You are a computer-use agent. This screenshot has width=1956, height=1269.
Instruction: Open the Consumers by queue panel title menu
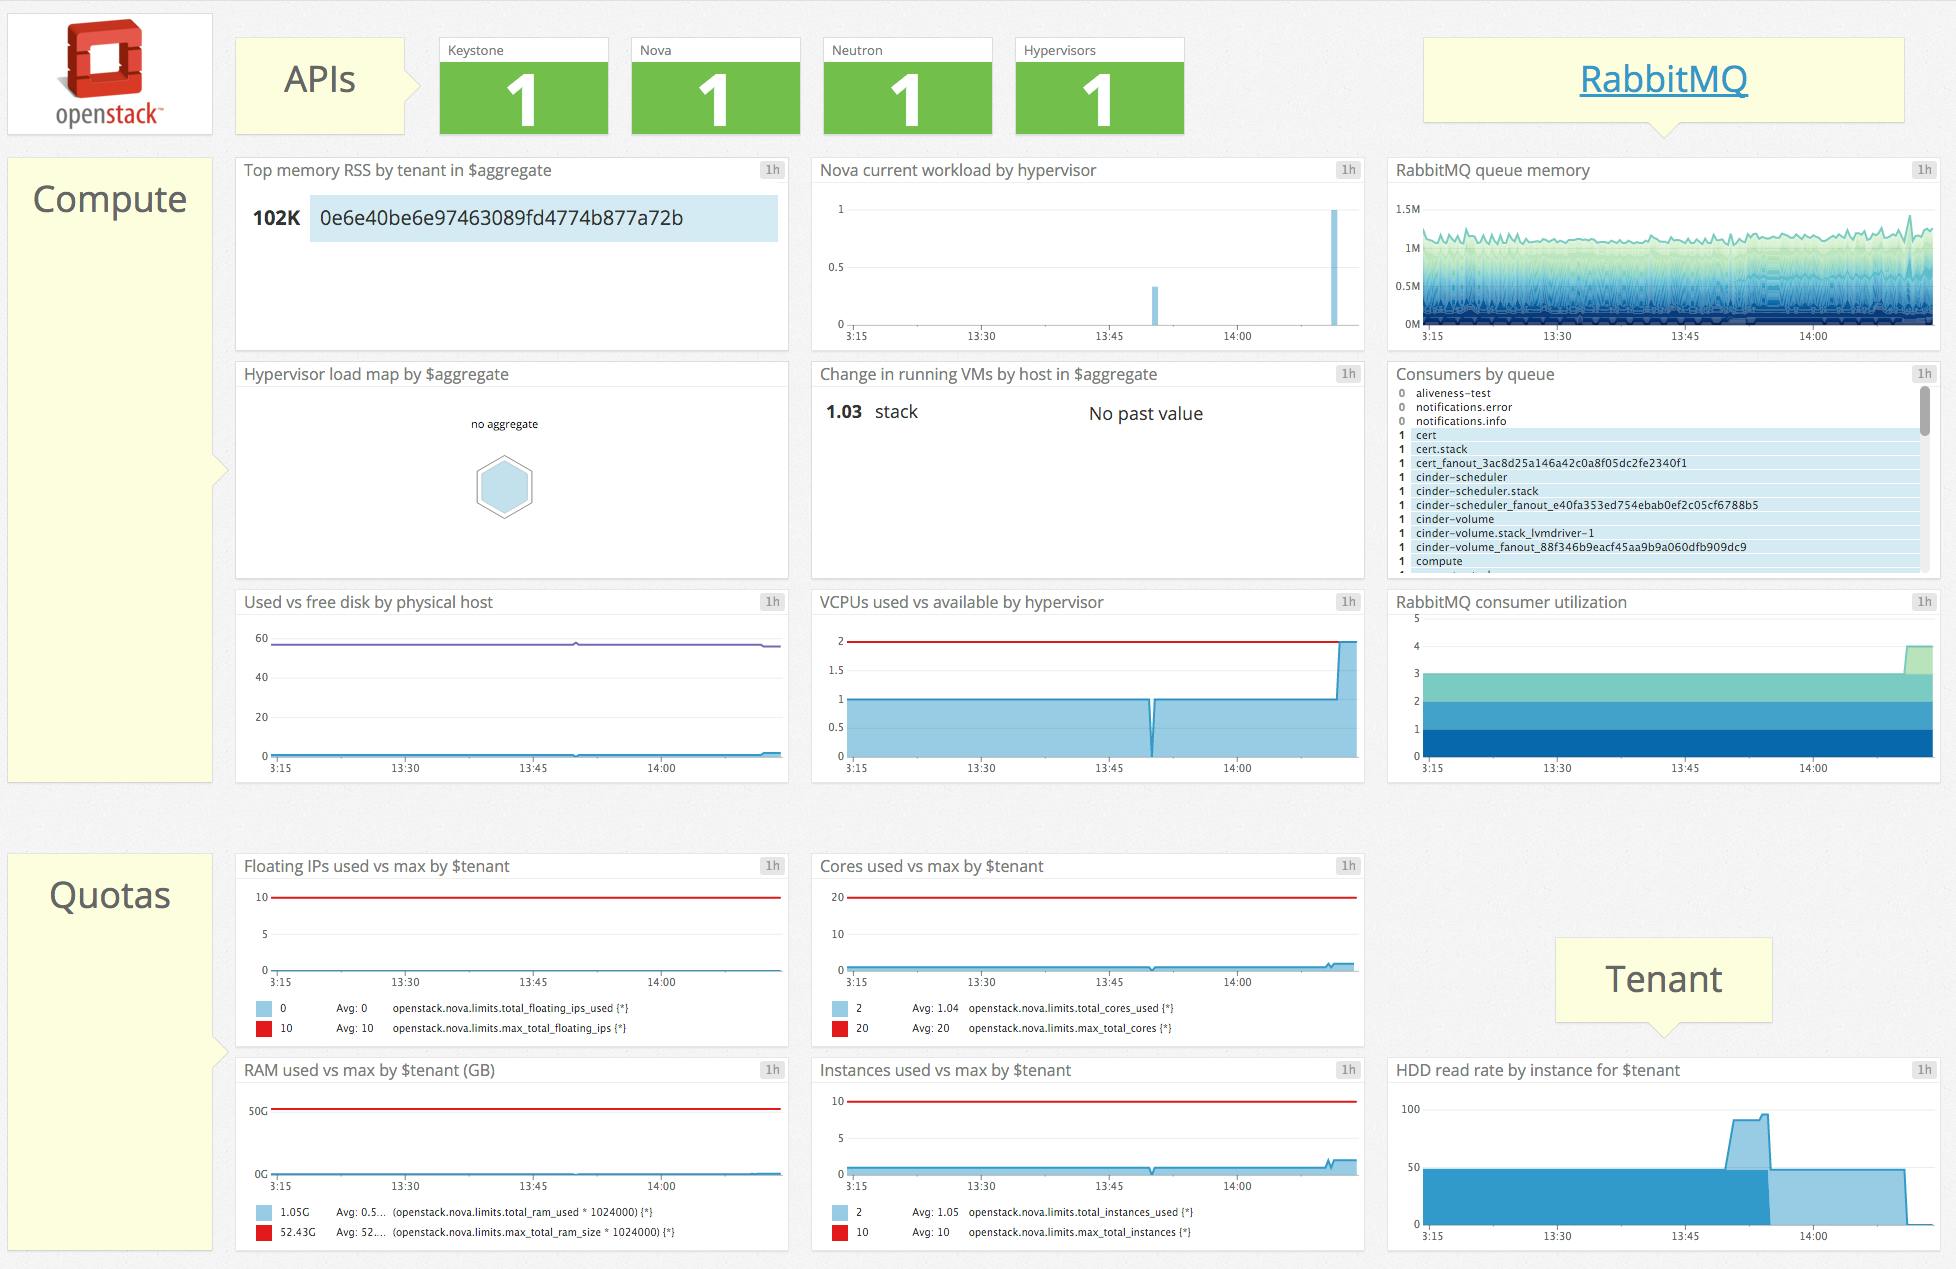[x=1474, y=374]
